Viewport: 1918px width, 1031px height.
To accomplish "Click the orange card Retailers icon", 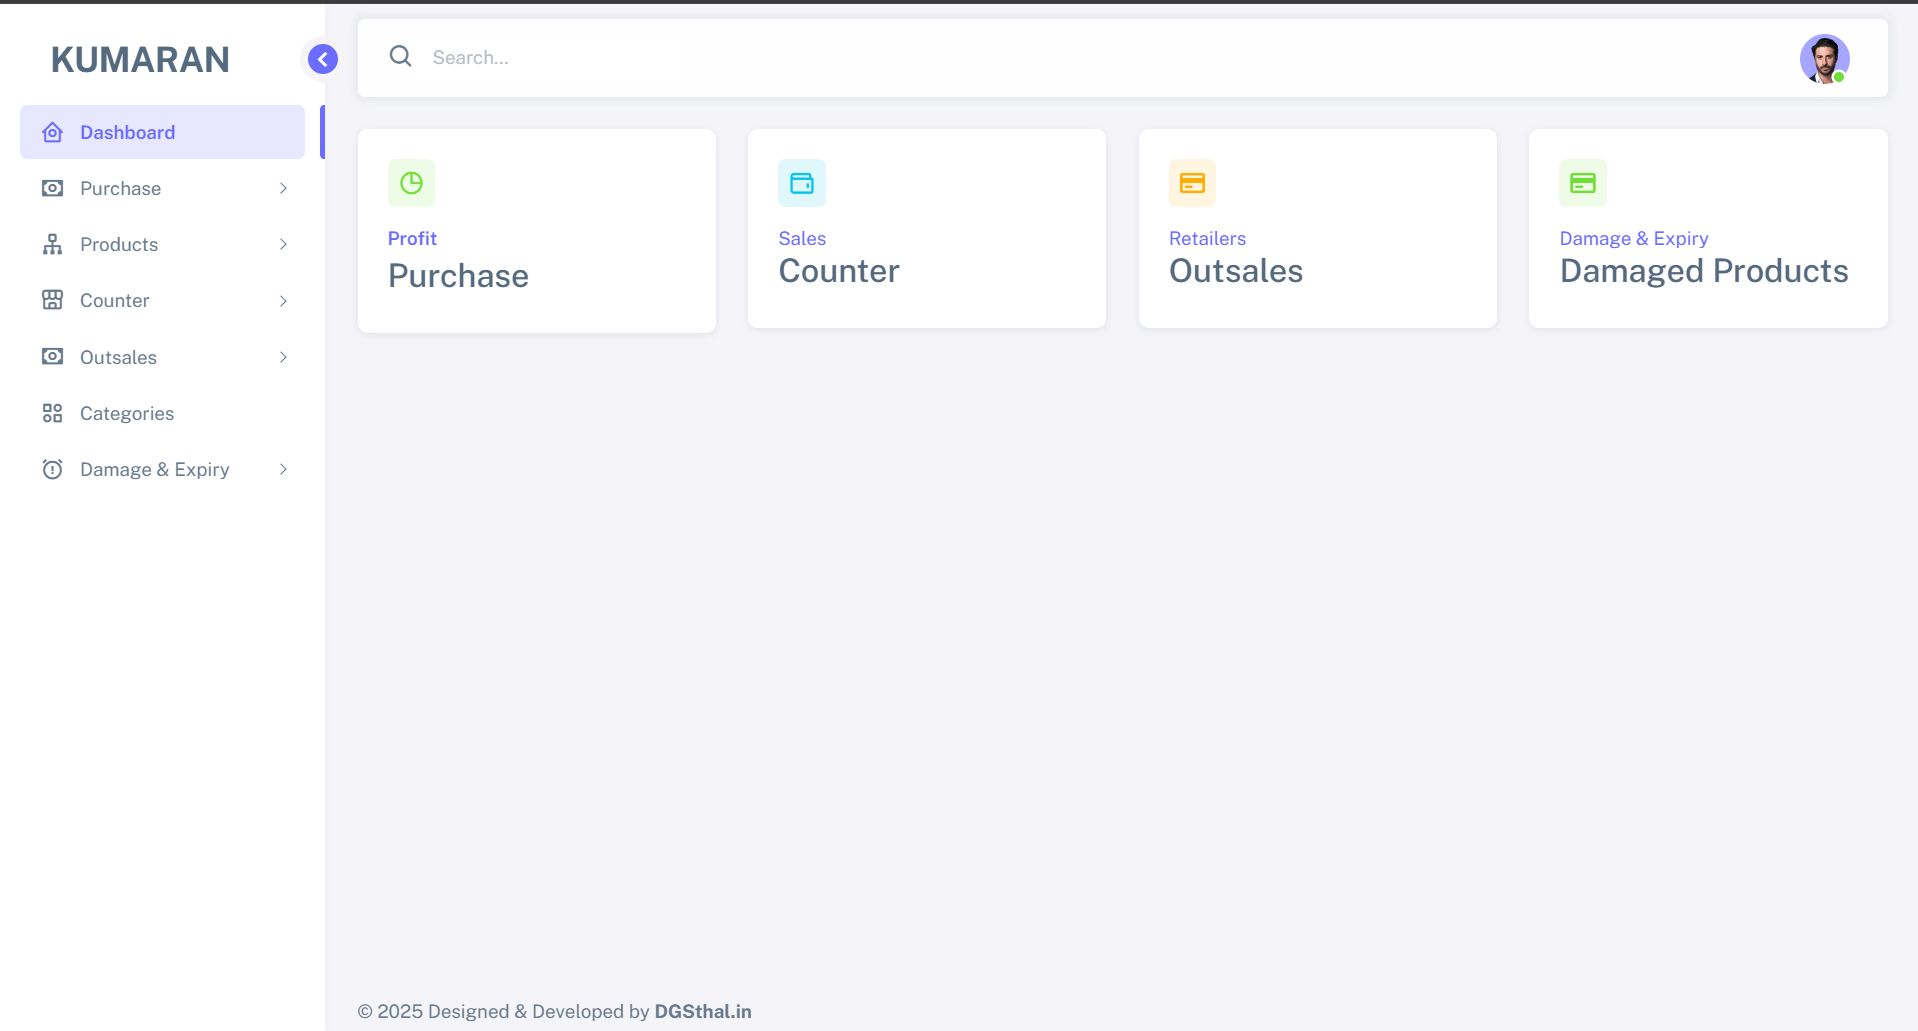I will [1192, 183].
